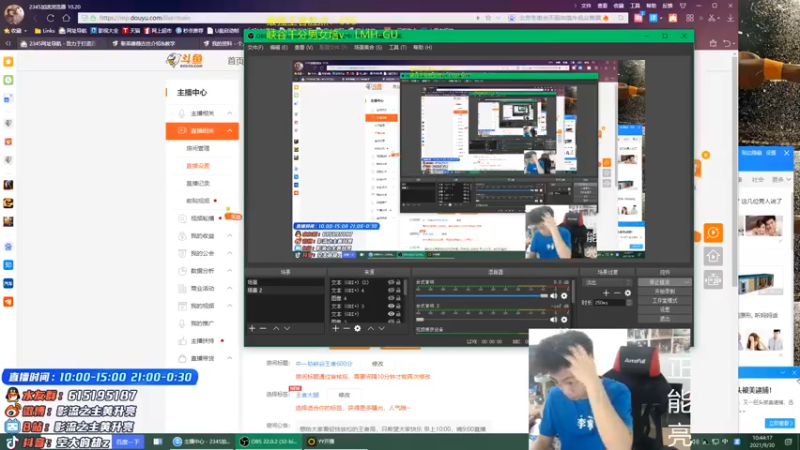Move the source up in OBS sources panel

tap(370, 329)
